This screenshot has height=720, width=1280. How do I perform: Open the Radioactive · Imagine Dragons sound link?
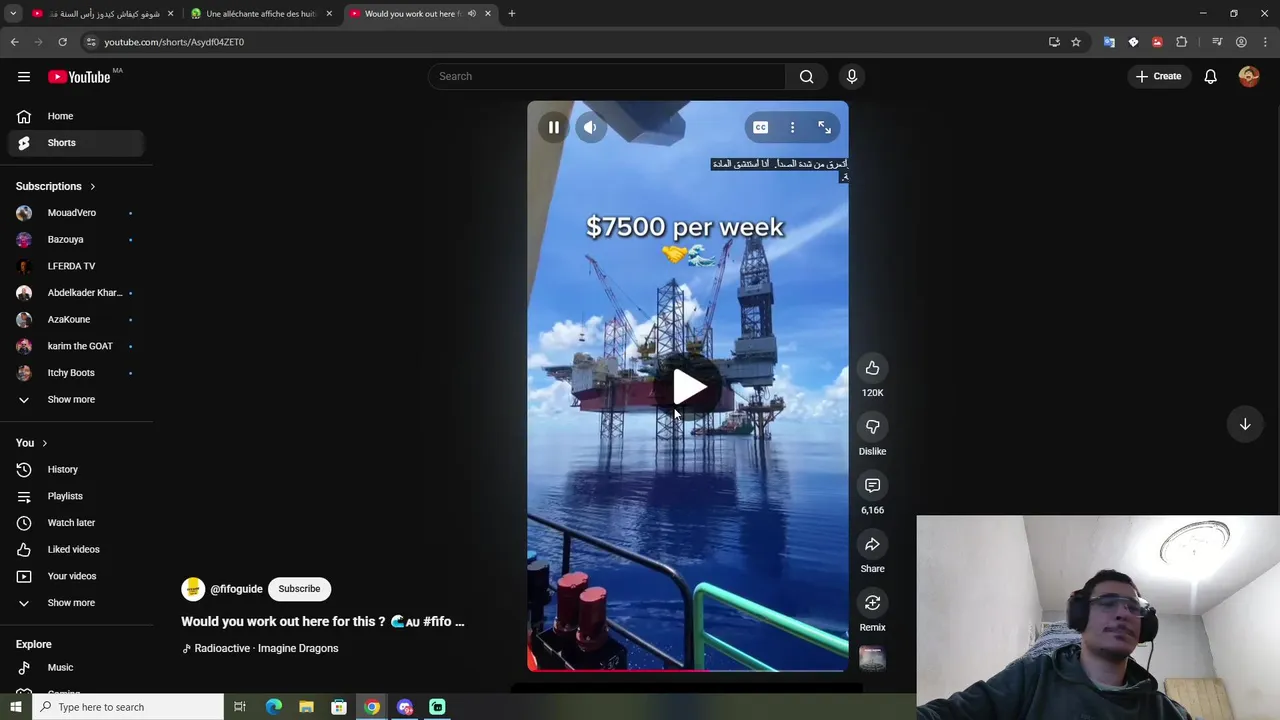(266, 648)
